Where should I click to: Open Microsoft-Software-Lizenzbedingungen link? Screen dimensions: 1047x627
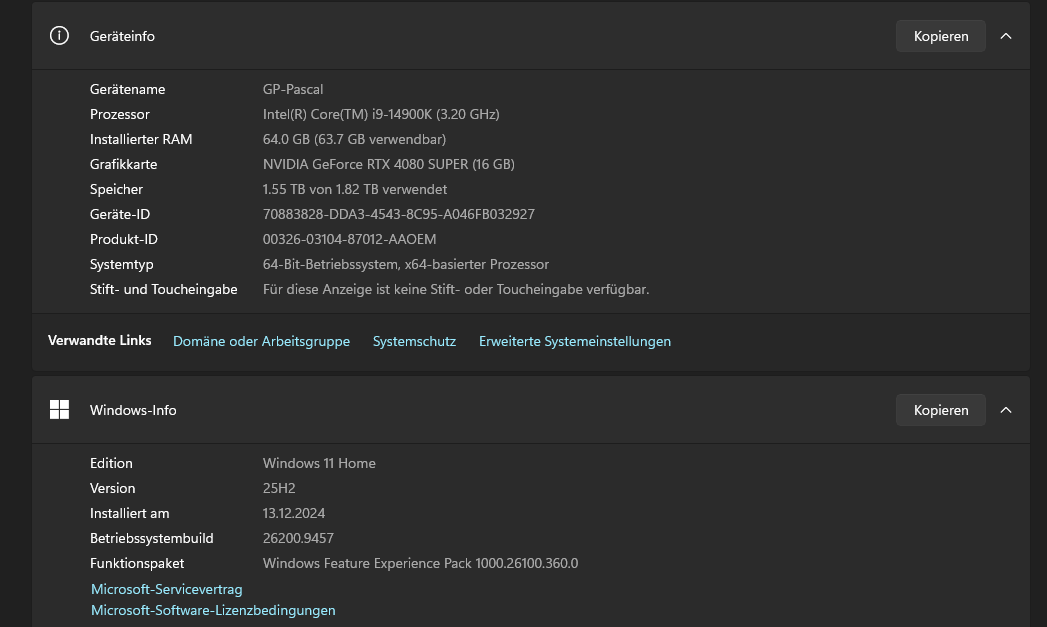pyautogui.click(x=213, y=610)
